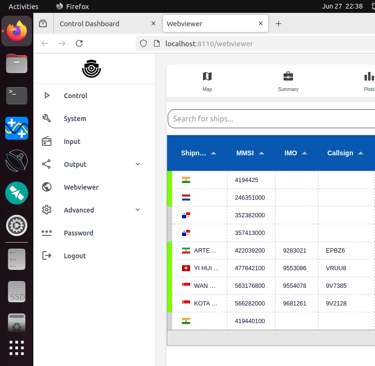Click the System wrench icon
375x366 pixels.
coord(47,118)
